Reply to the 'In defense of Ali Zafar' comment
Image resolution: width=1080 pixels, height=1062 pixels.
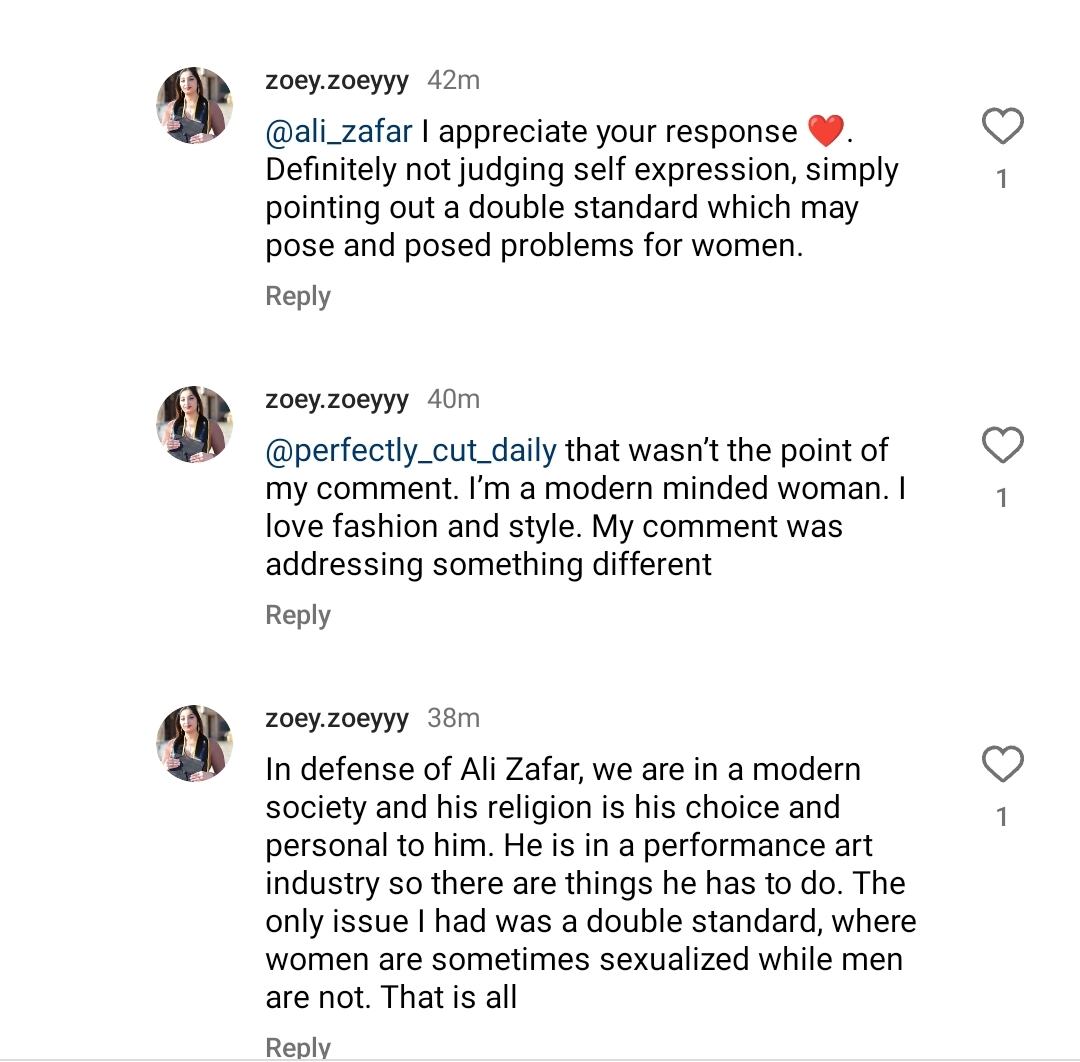298,1047
